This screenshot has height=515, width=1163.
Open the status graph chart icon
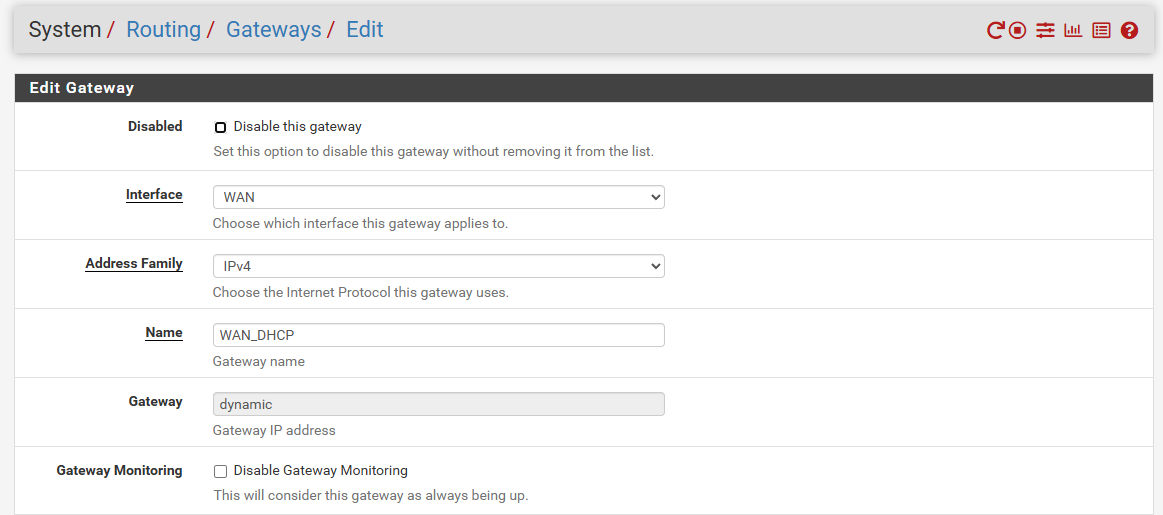(x=1073, y=30)
